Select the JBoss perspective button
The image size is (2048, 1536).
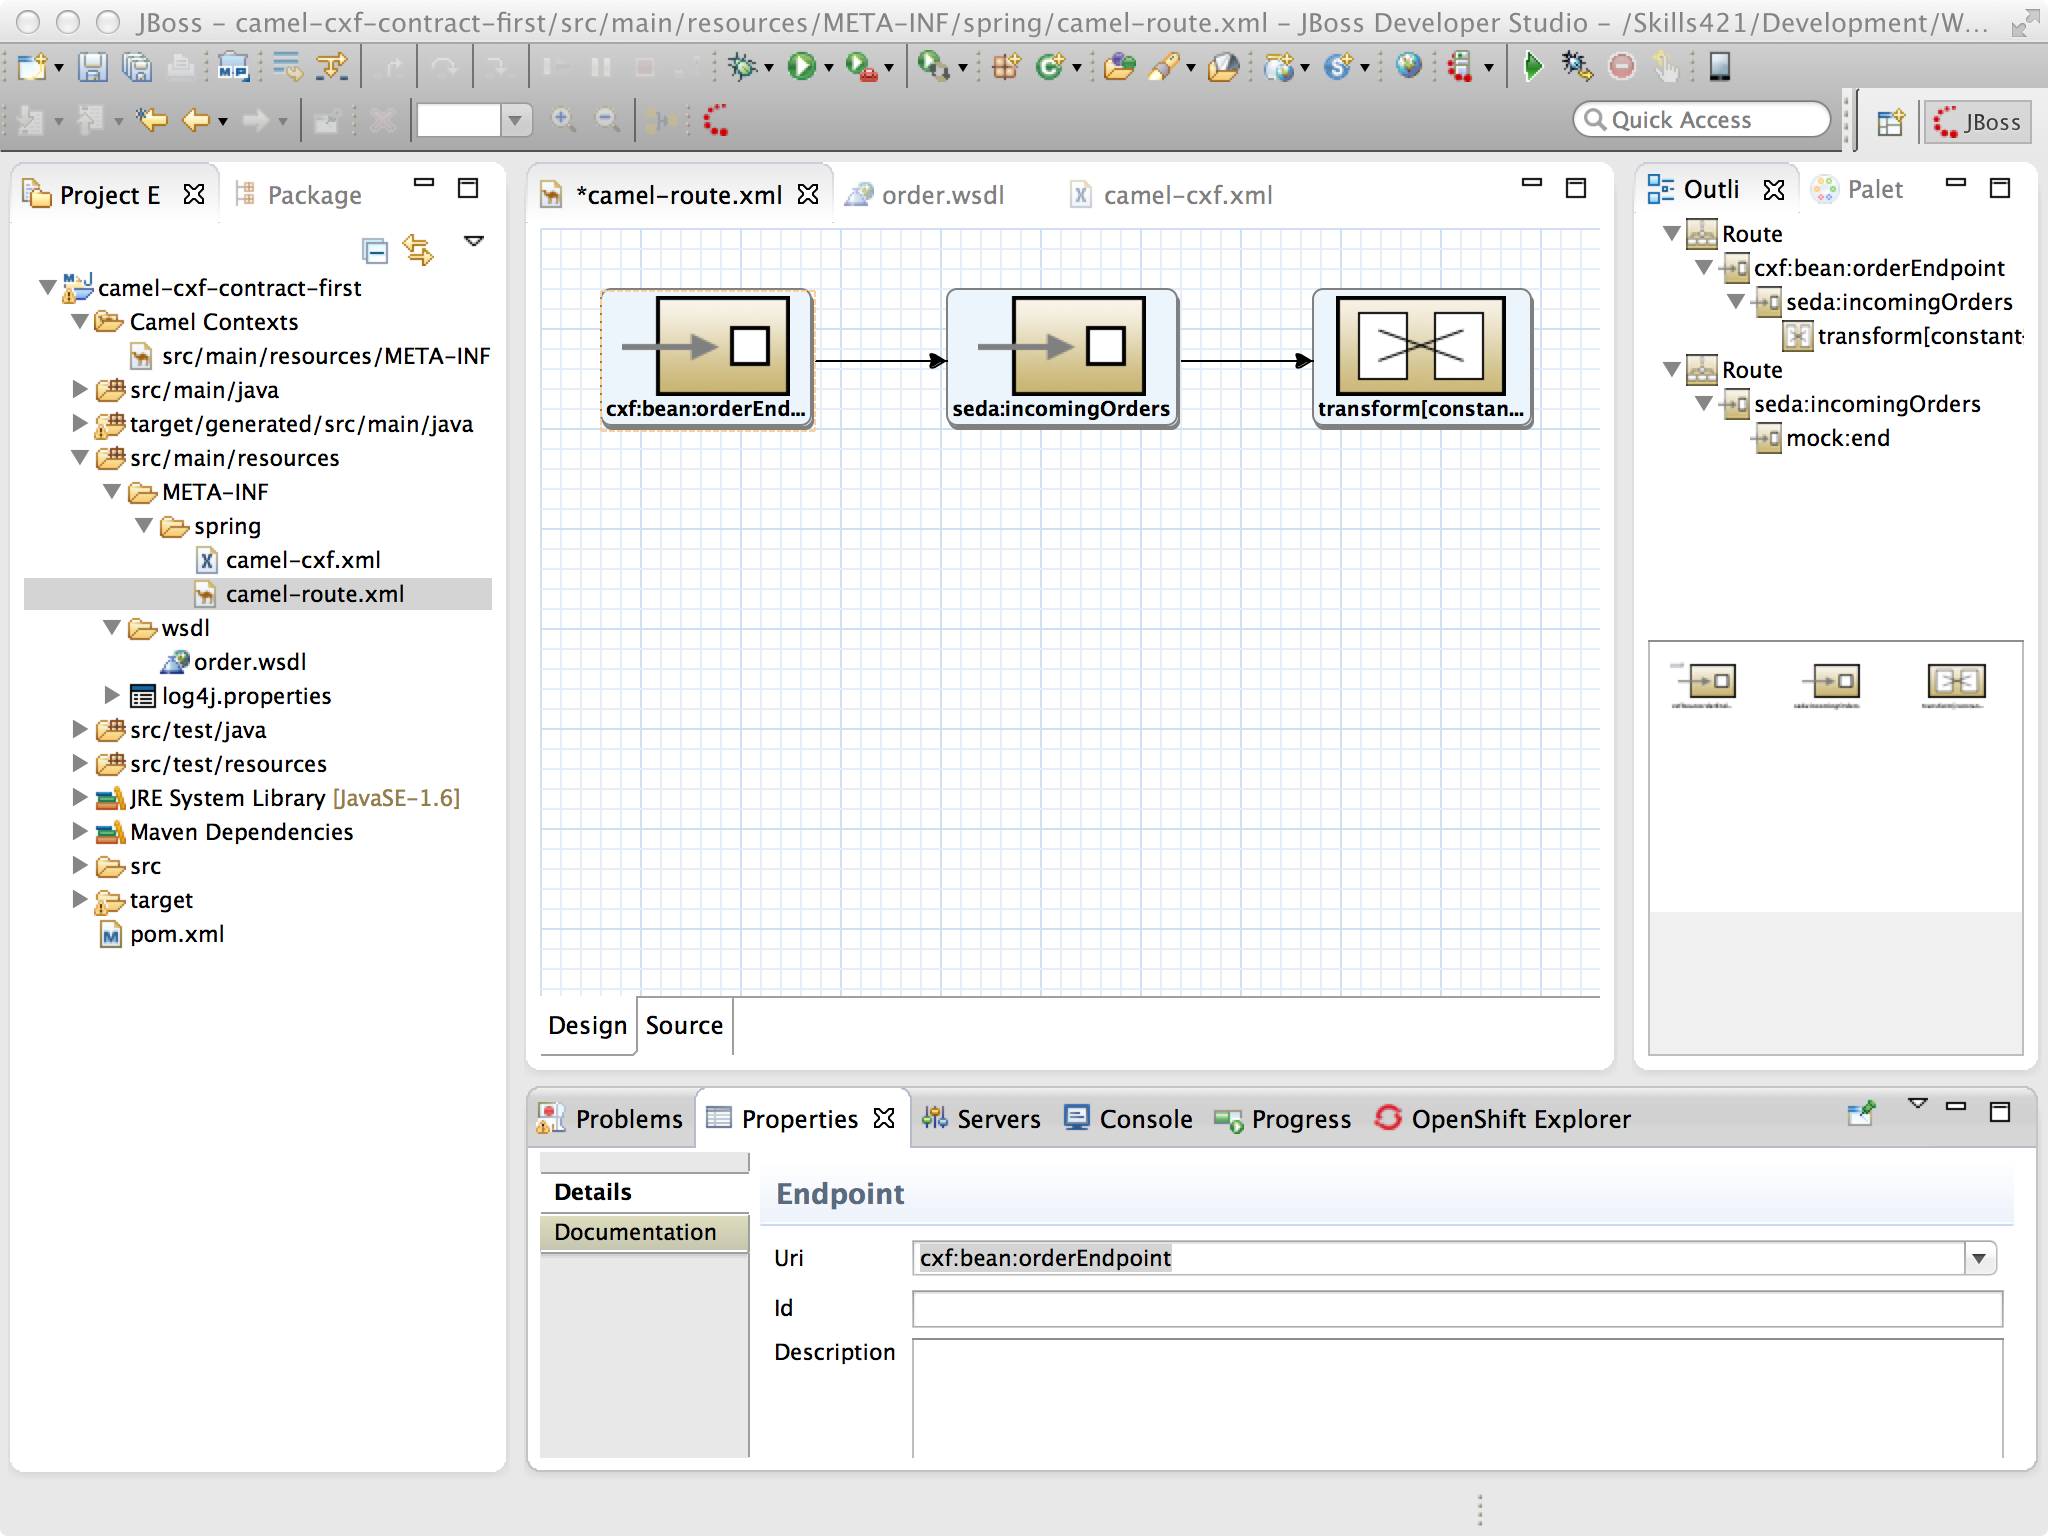1978,122
